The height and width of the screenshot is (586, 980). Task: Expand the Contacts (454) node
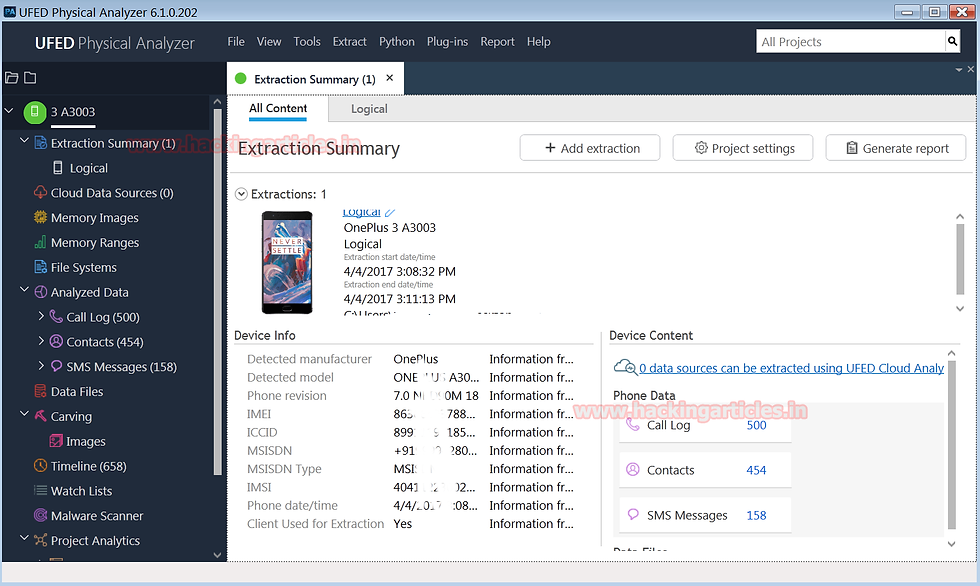click(x=41, y=340)
